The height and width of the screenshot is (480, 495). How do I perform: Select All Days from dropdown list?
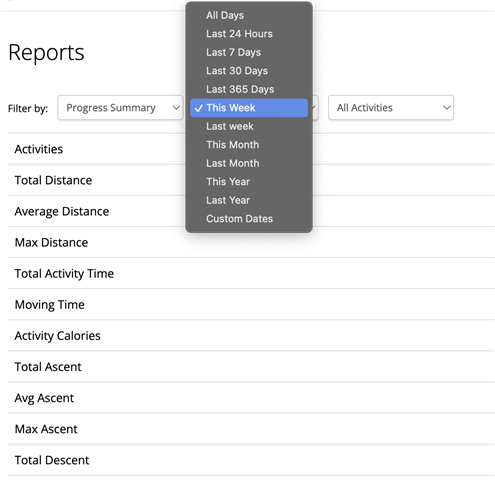(249, 15)
